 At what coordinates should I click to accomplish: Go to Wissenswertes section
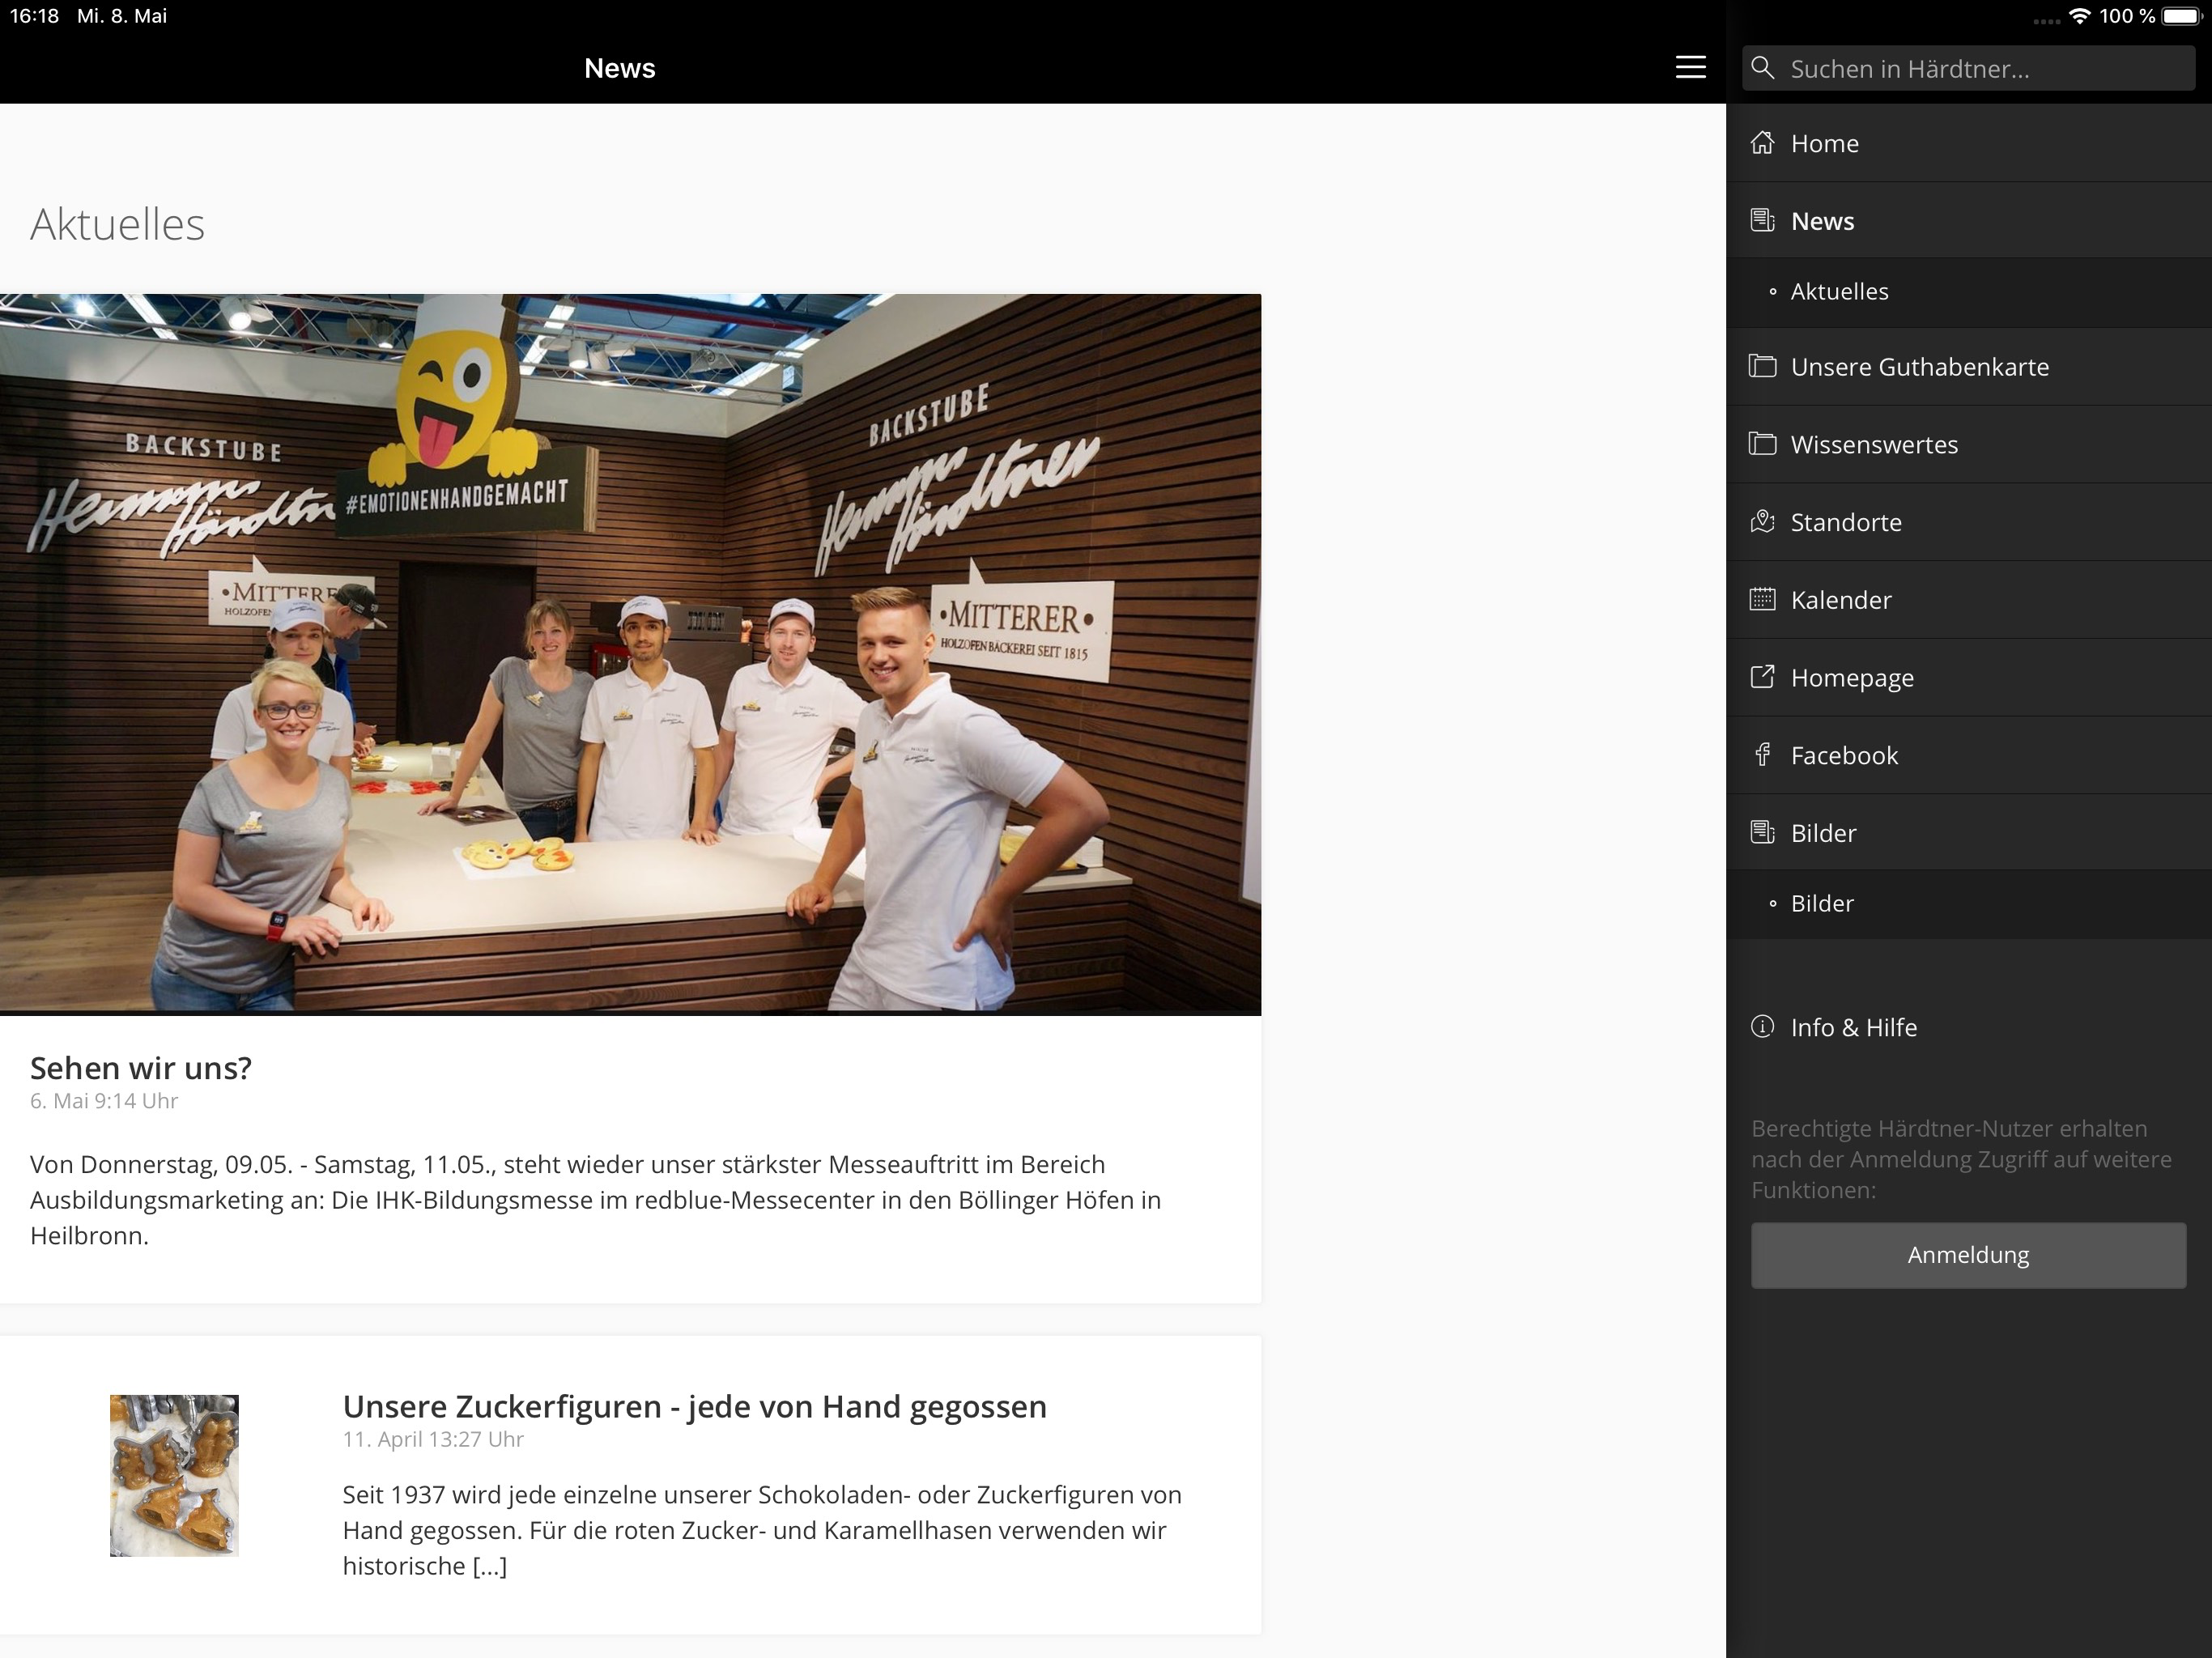click(x=1969, y=445)
